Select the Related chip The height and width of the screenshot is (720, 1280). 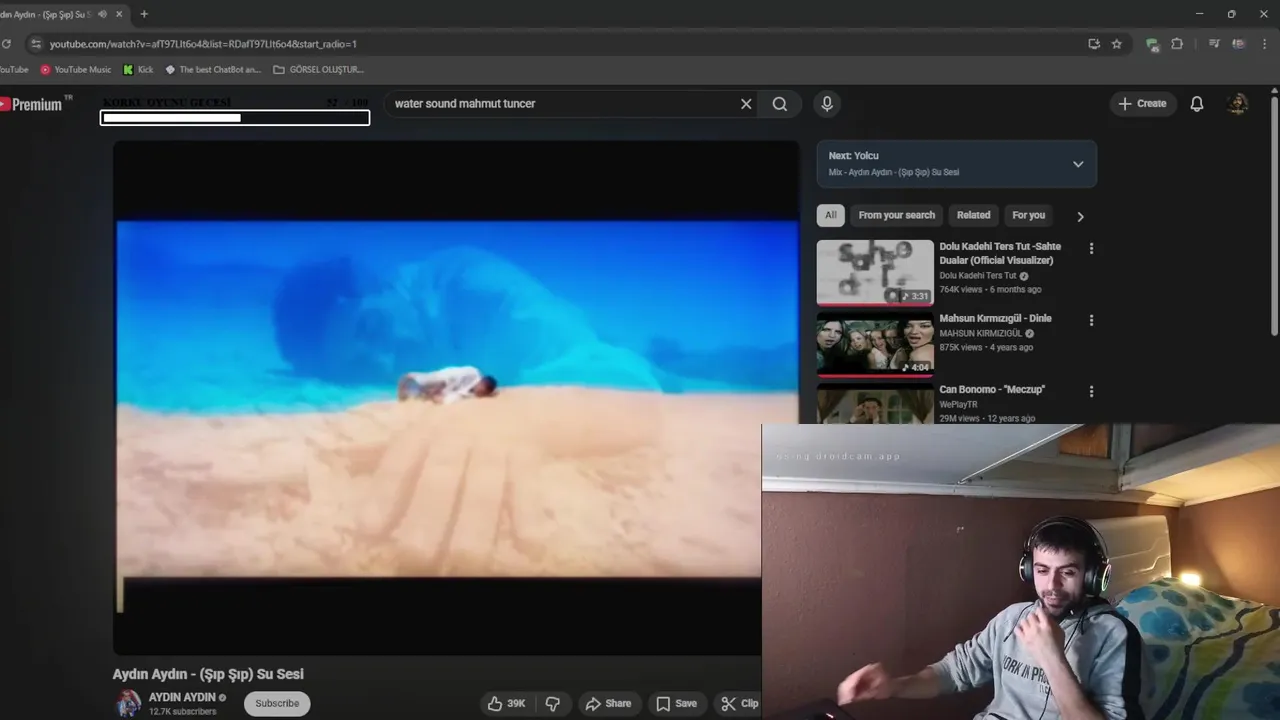(973, 215)
